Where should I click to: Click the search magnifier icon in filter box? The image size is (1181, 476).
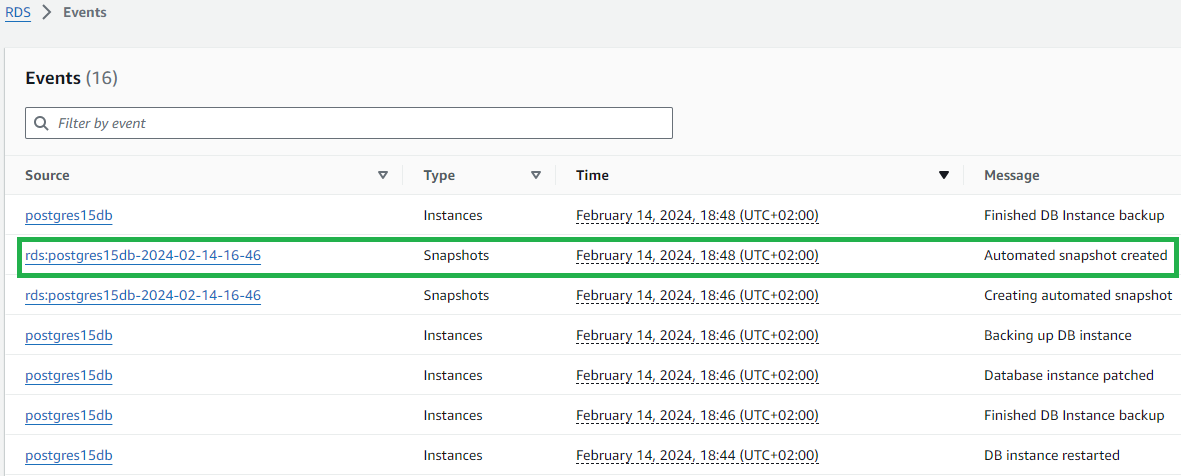[x=41, y=123]
